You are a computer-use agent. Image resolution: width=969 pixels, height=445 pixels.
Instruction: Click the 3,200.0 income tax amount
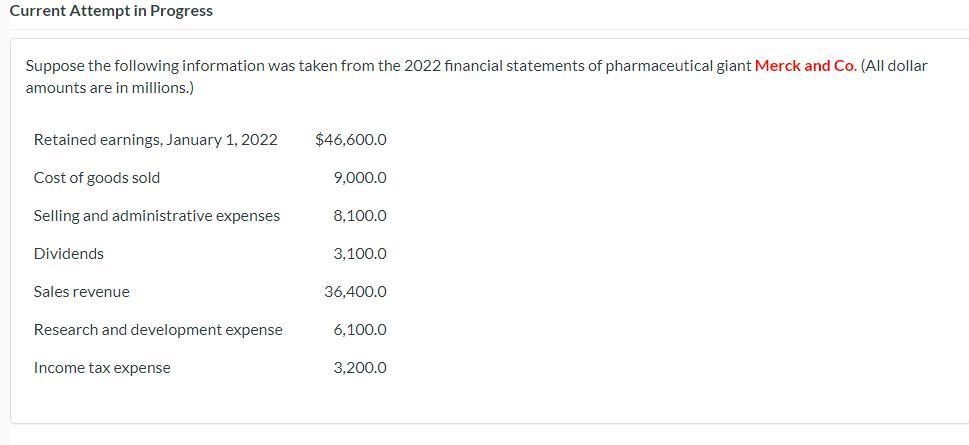(360, 368)
